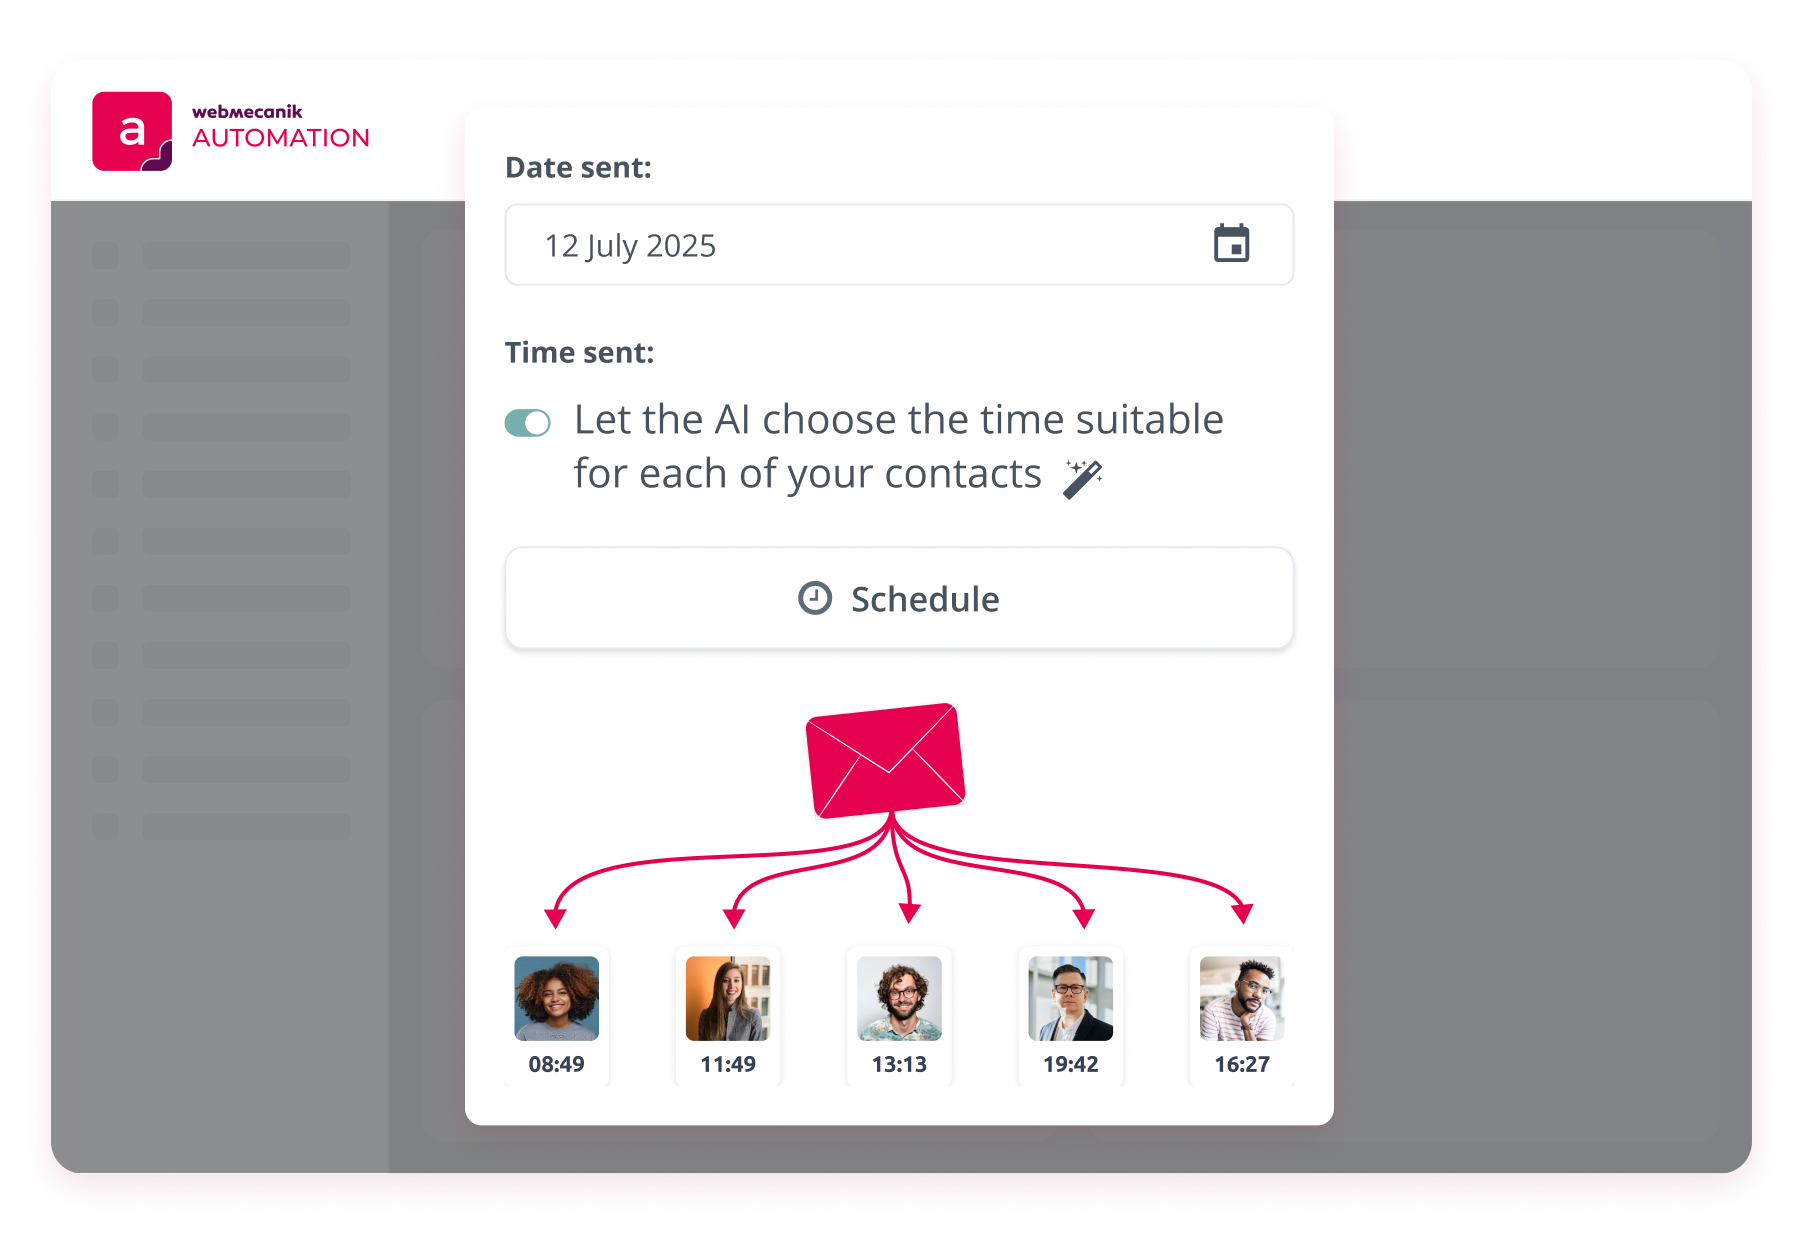Image resolution: width=1800 pixels, height=1233 pixels.
Task: Click the 11:49 send time label
Action: tap(728, 1064)
